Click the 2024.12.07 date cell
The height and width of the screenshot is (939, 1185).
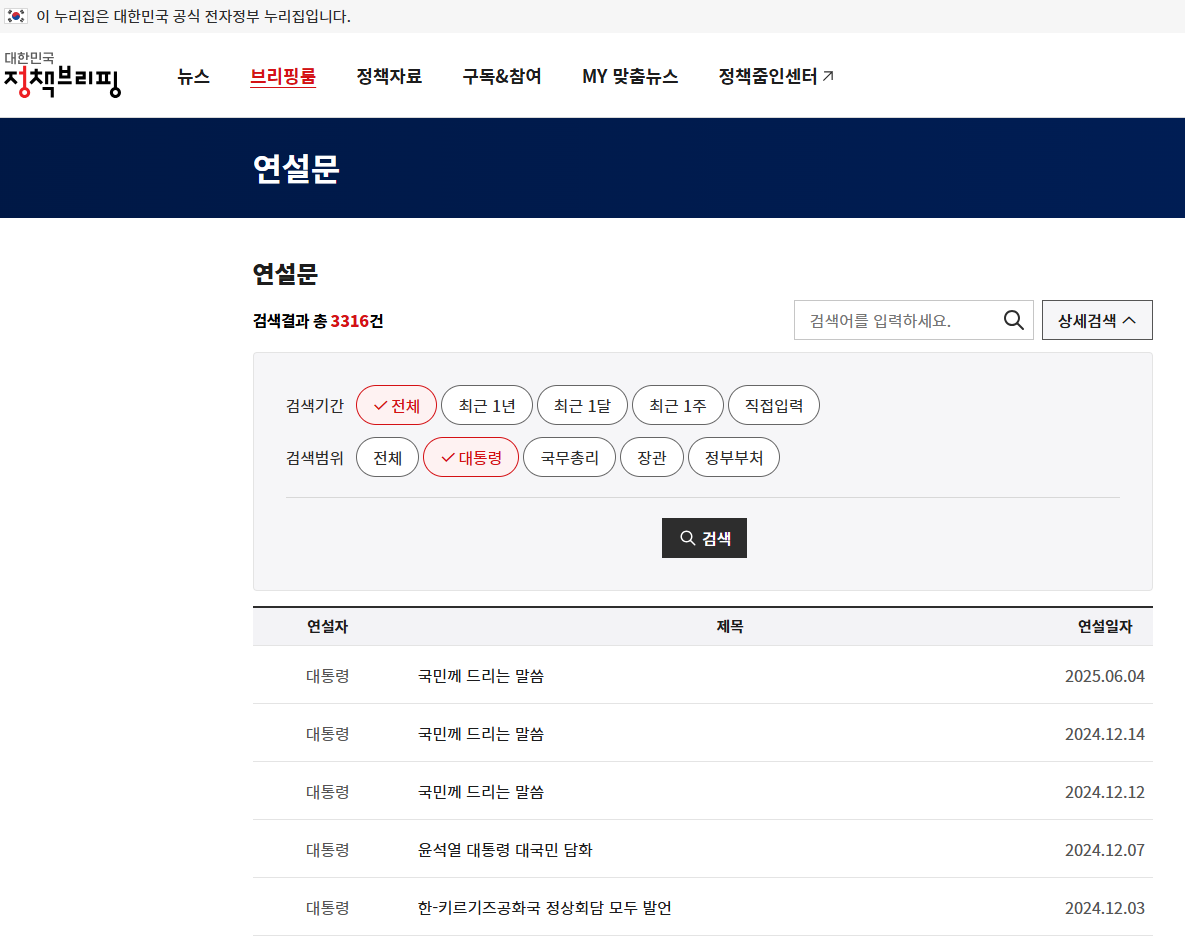click(1104, 850)
